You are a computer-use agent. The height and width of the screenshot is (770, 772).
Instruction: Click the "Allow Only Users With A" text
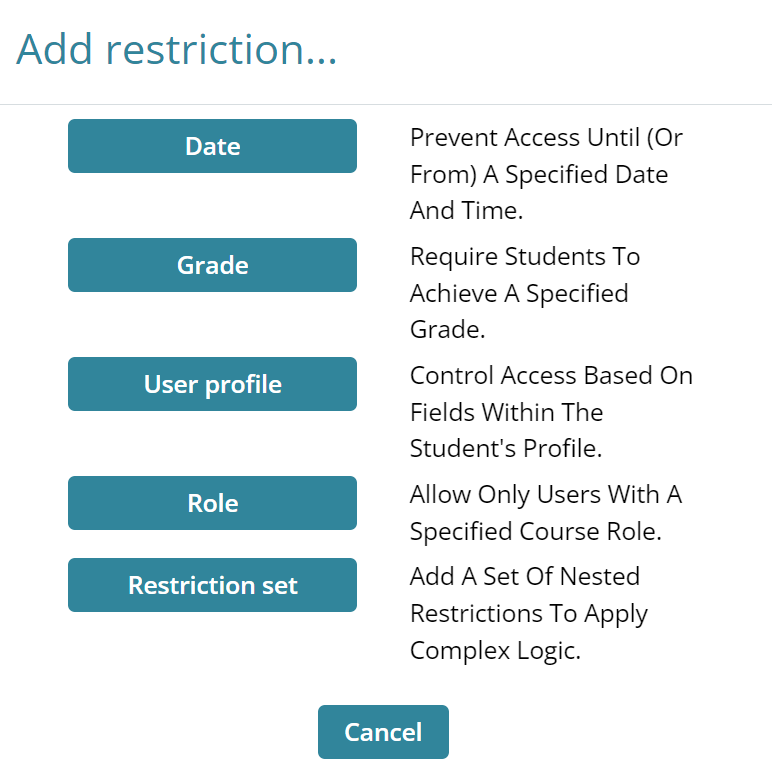[x=546, y=494]
